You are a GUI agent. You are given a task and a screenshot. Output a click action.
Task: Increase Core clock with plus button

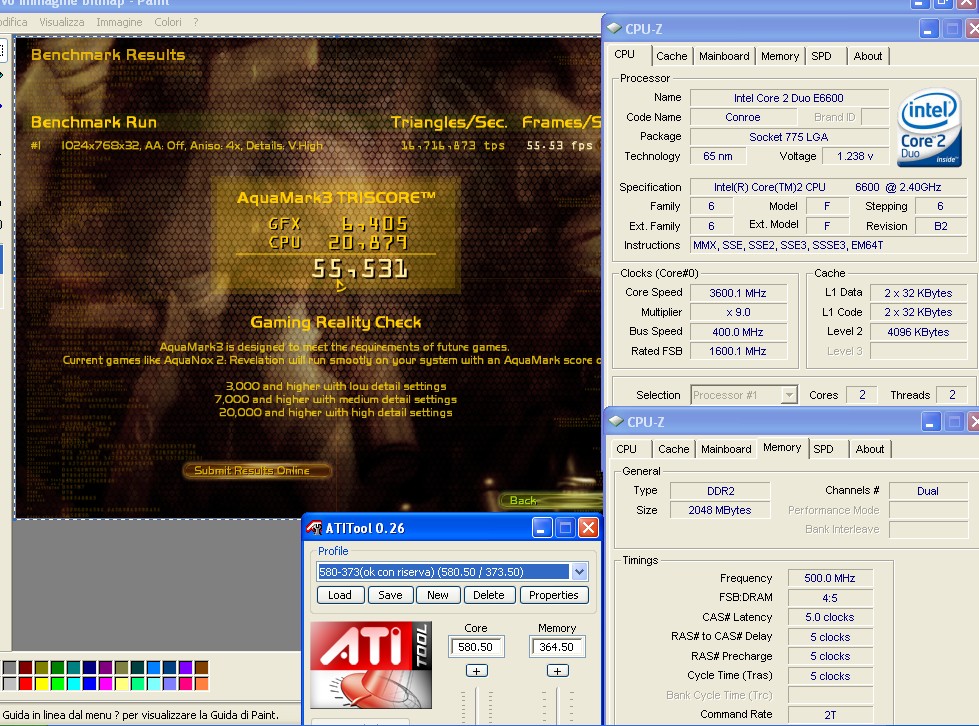(476, 671)
